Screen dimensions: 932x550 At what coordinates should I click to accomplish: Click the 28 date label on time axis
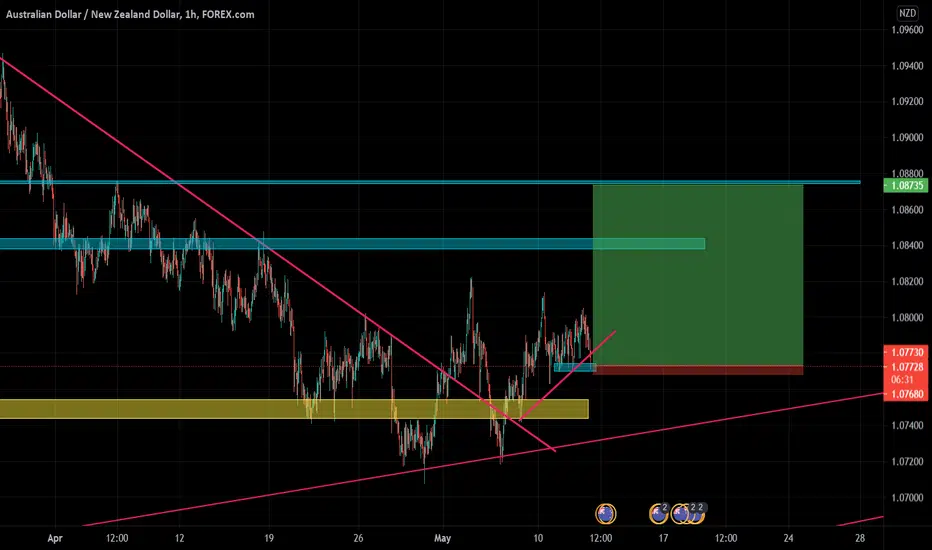click(859, 538)
